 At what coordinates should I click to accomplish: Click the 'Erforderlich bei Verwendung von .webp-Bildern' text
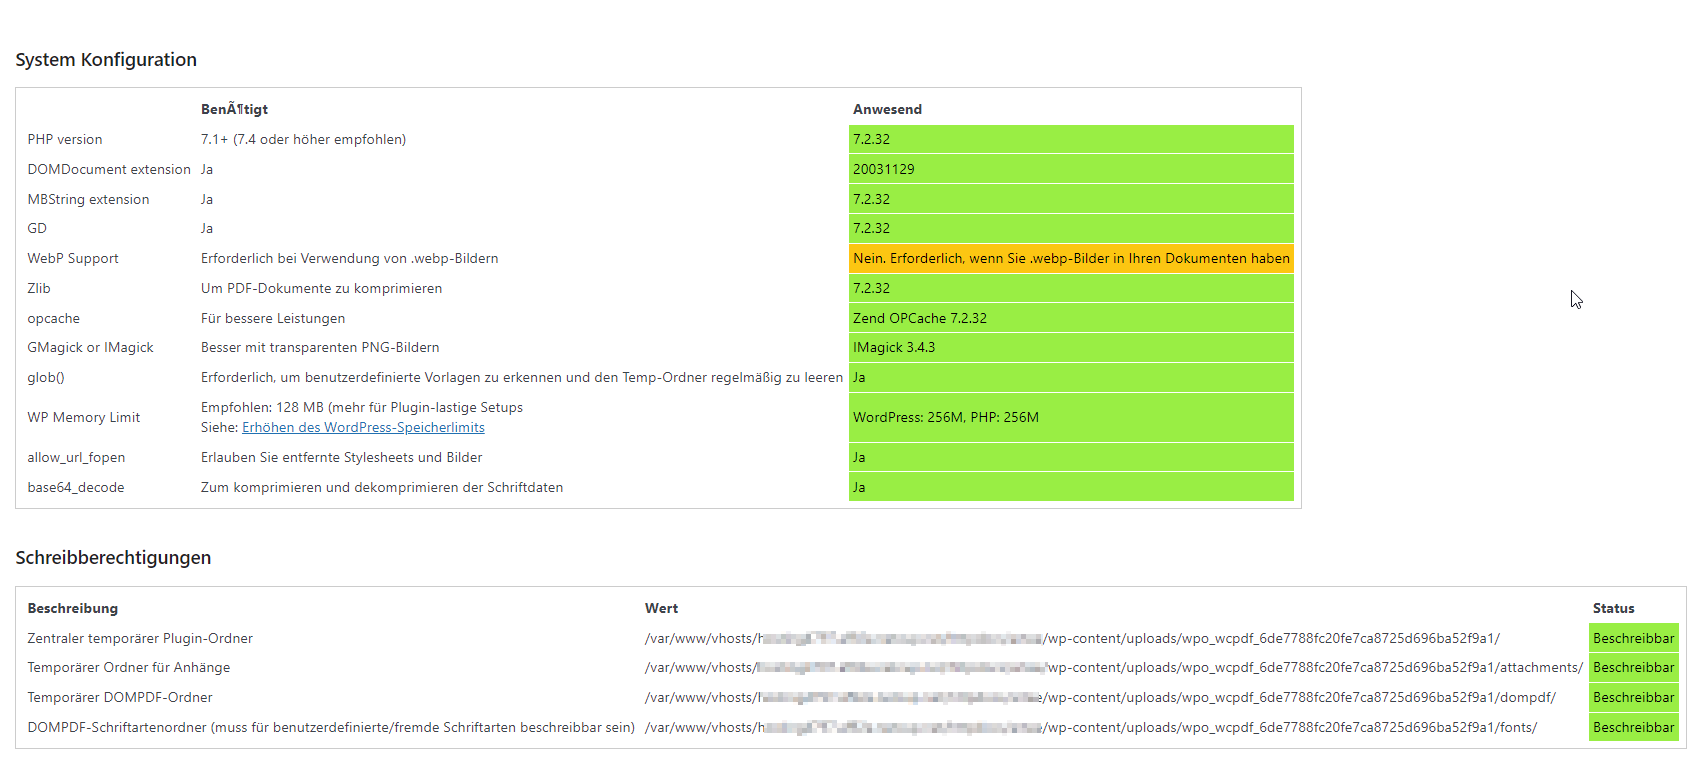(x=349, y=258)
